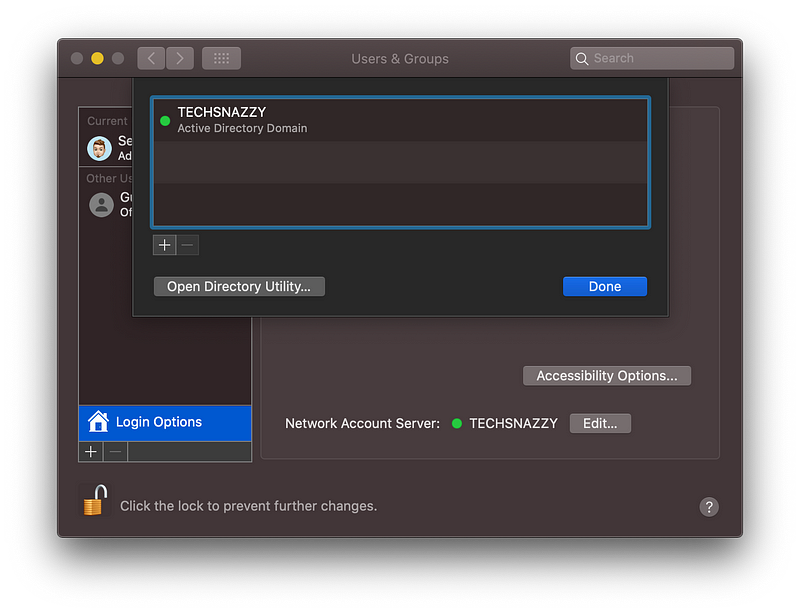Viewport: 800px width, 613px height.
Task: Remove selected directory server with minus button
Action: [187, 246]
